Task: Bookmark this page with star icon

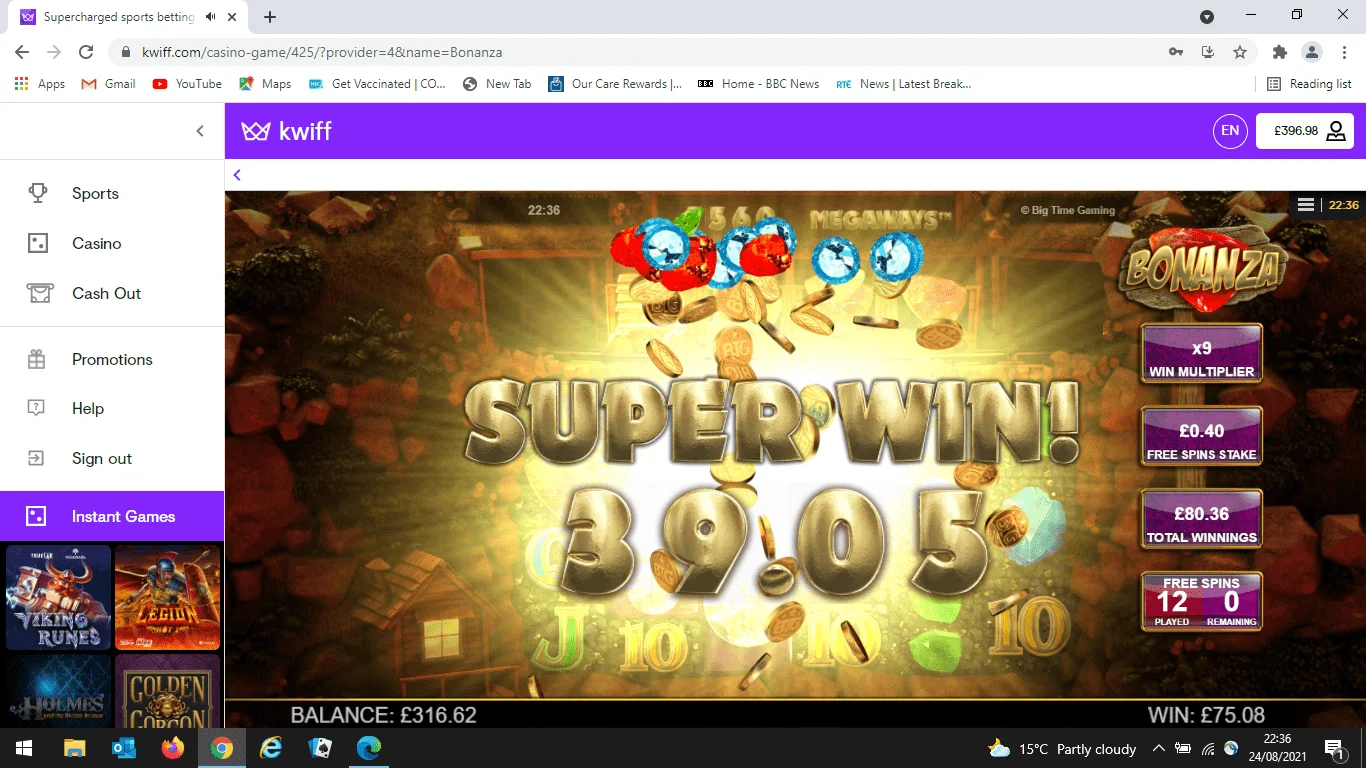Action: [1240, 52]
